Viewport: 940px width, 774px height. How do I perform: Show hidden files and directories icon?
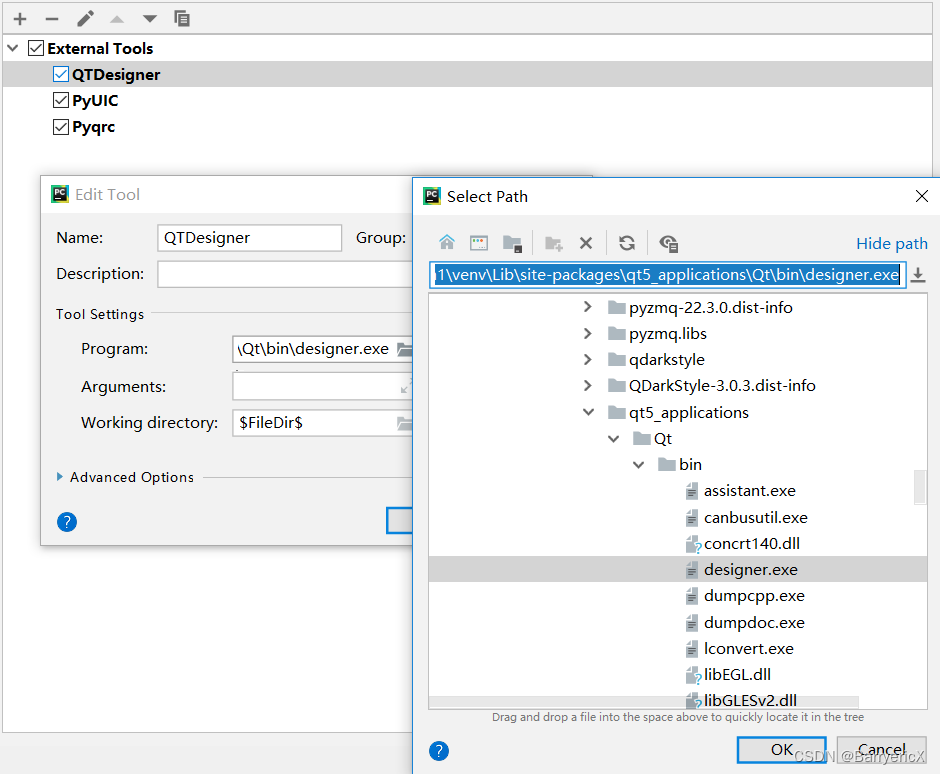coord(668,243)
